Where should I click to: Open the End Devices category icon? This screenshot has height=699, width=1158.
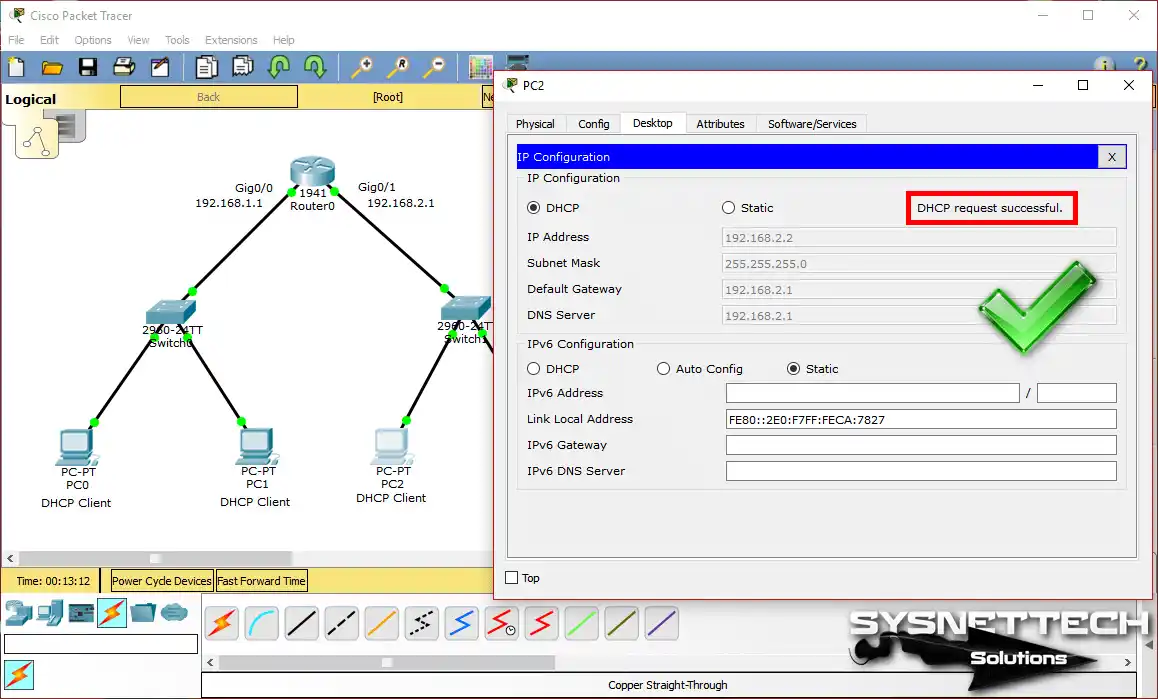coord(50,614)
